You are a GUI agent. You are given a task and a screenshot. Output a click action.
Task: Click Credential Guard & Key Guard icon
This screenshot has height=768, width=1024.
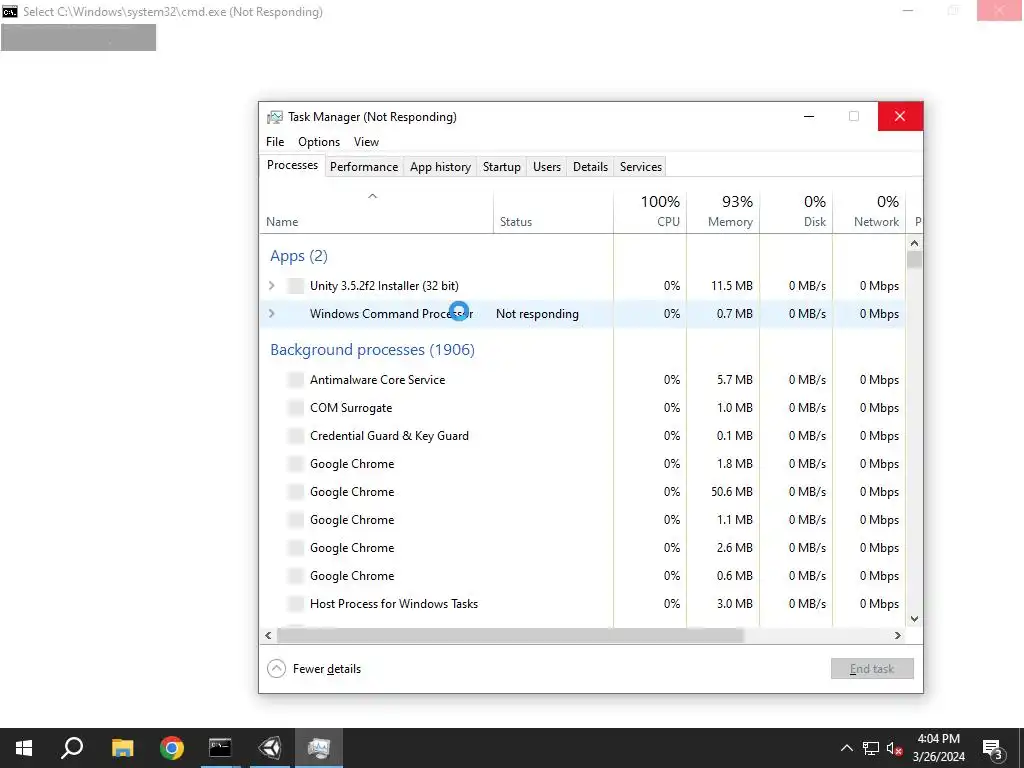296,436
